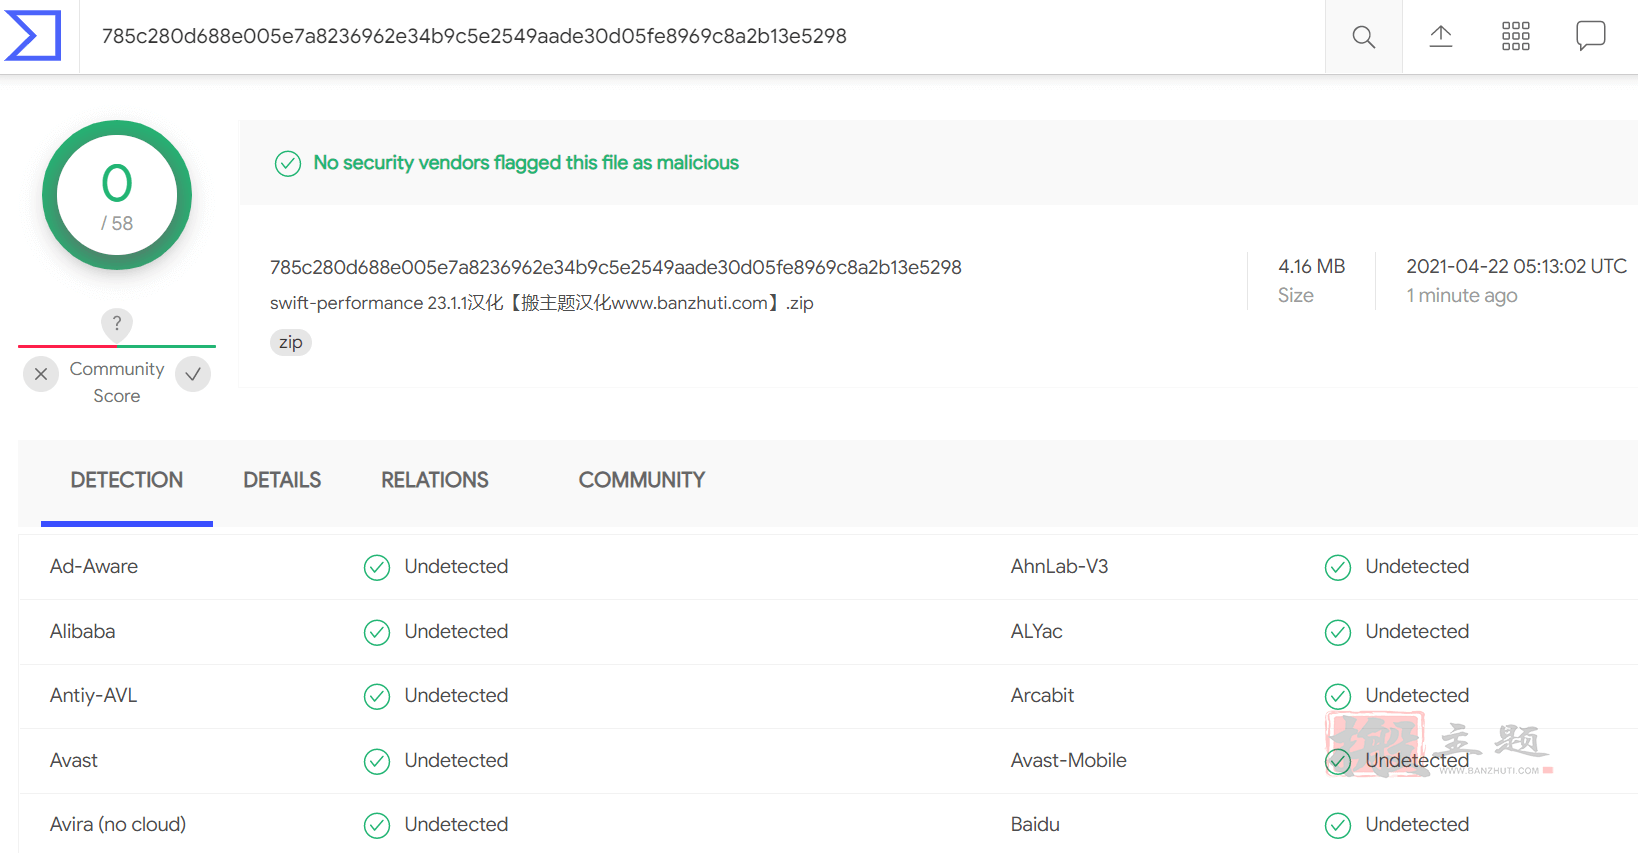
Task: Click Baidu's undetected check icon
Action: tap(1338, 826)
